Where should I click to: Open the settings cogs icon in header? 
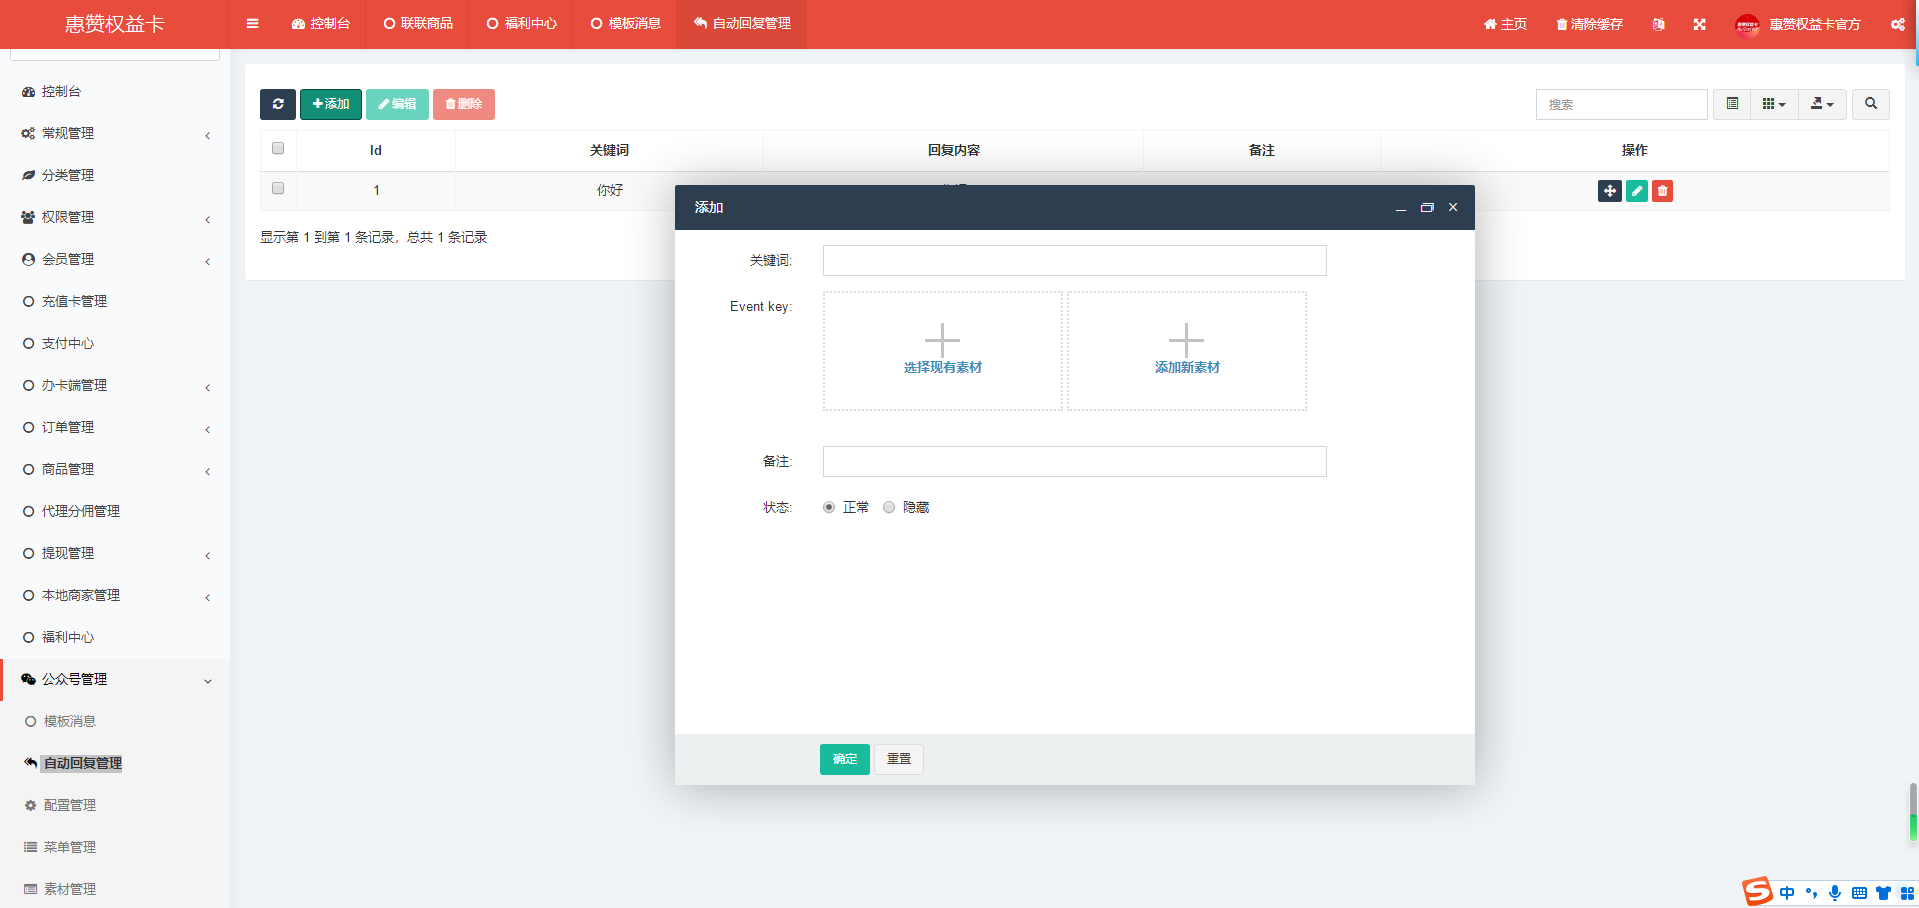1897,24
